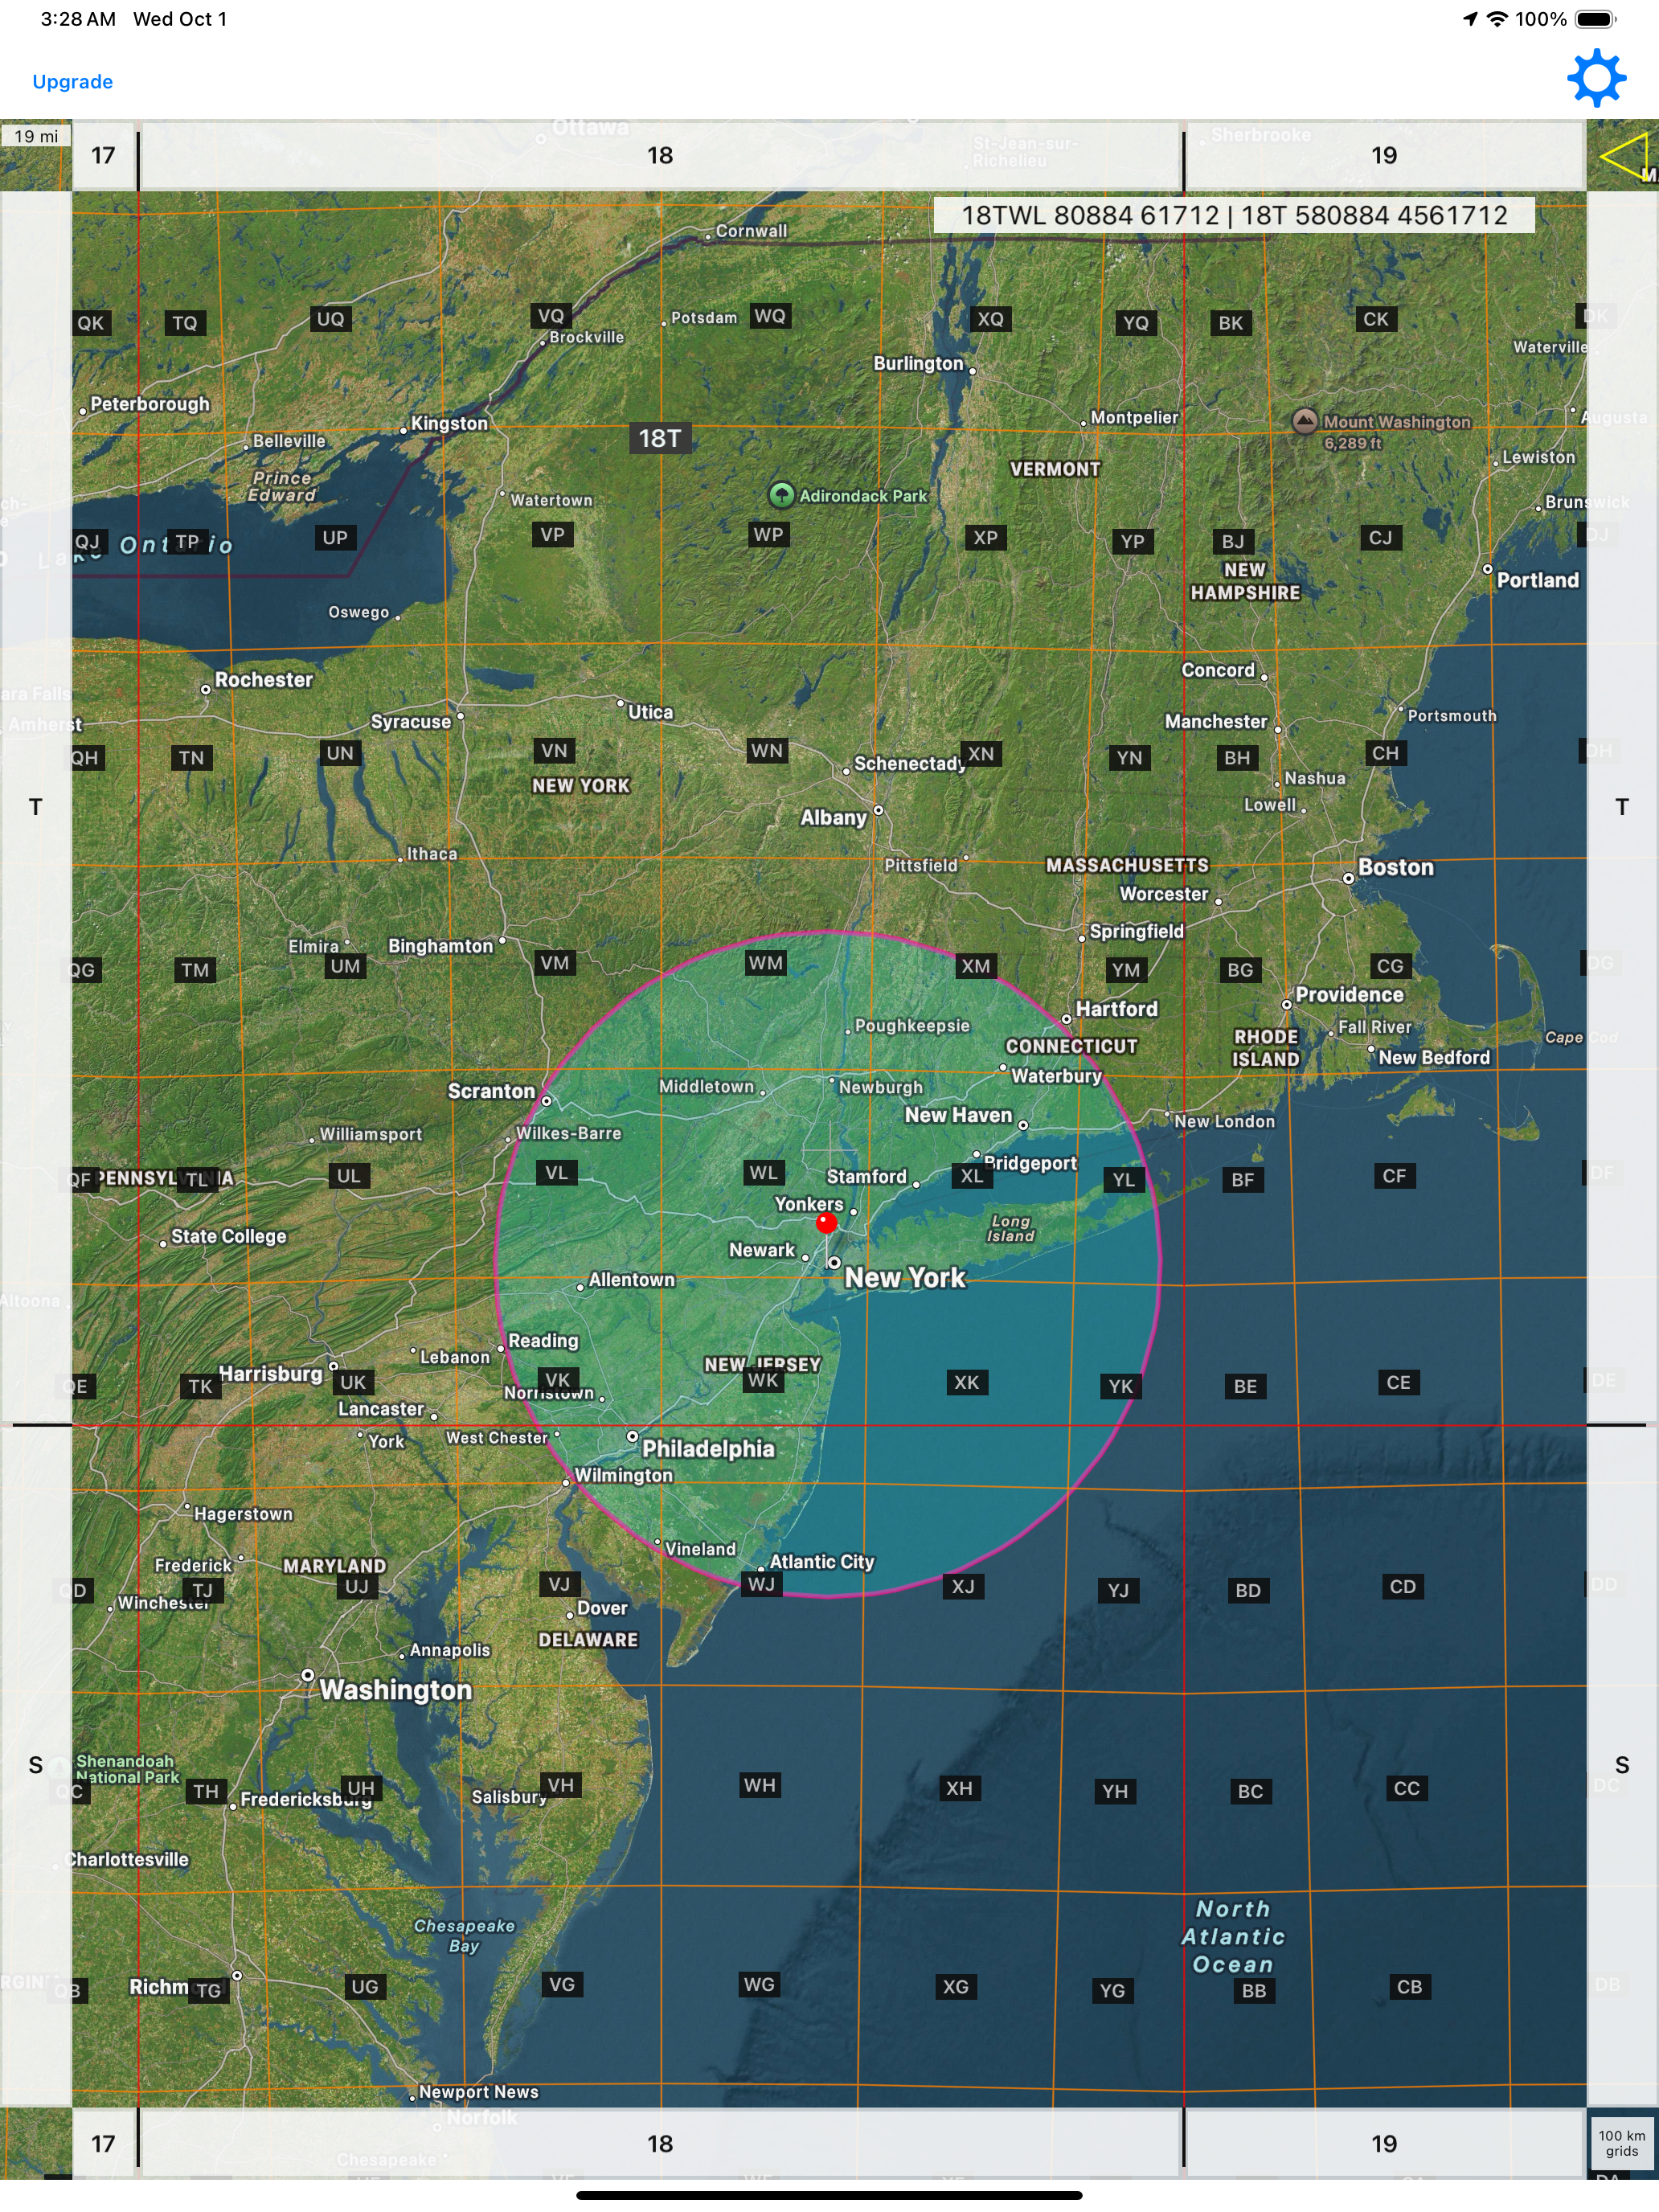Tap the XK grid square label
Image resolution: width=1659 pixels, height=2212 pixels.
(966, 1382)
